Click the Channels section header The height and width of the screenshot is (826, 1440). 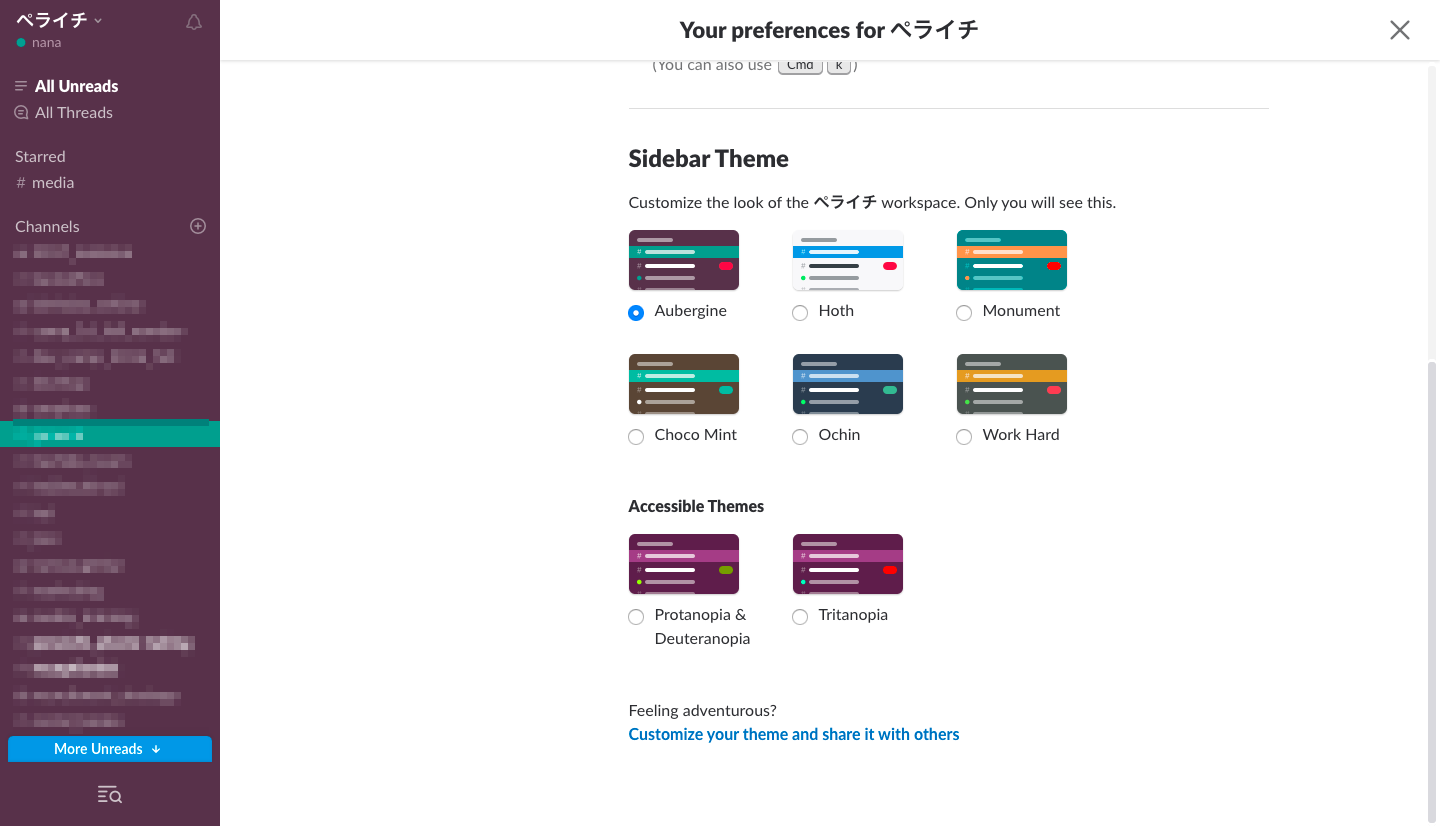47,226
